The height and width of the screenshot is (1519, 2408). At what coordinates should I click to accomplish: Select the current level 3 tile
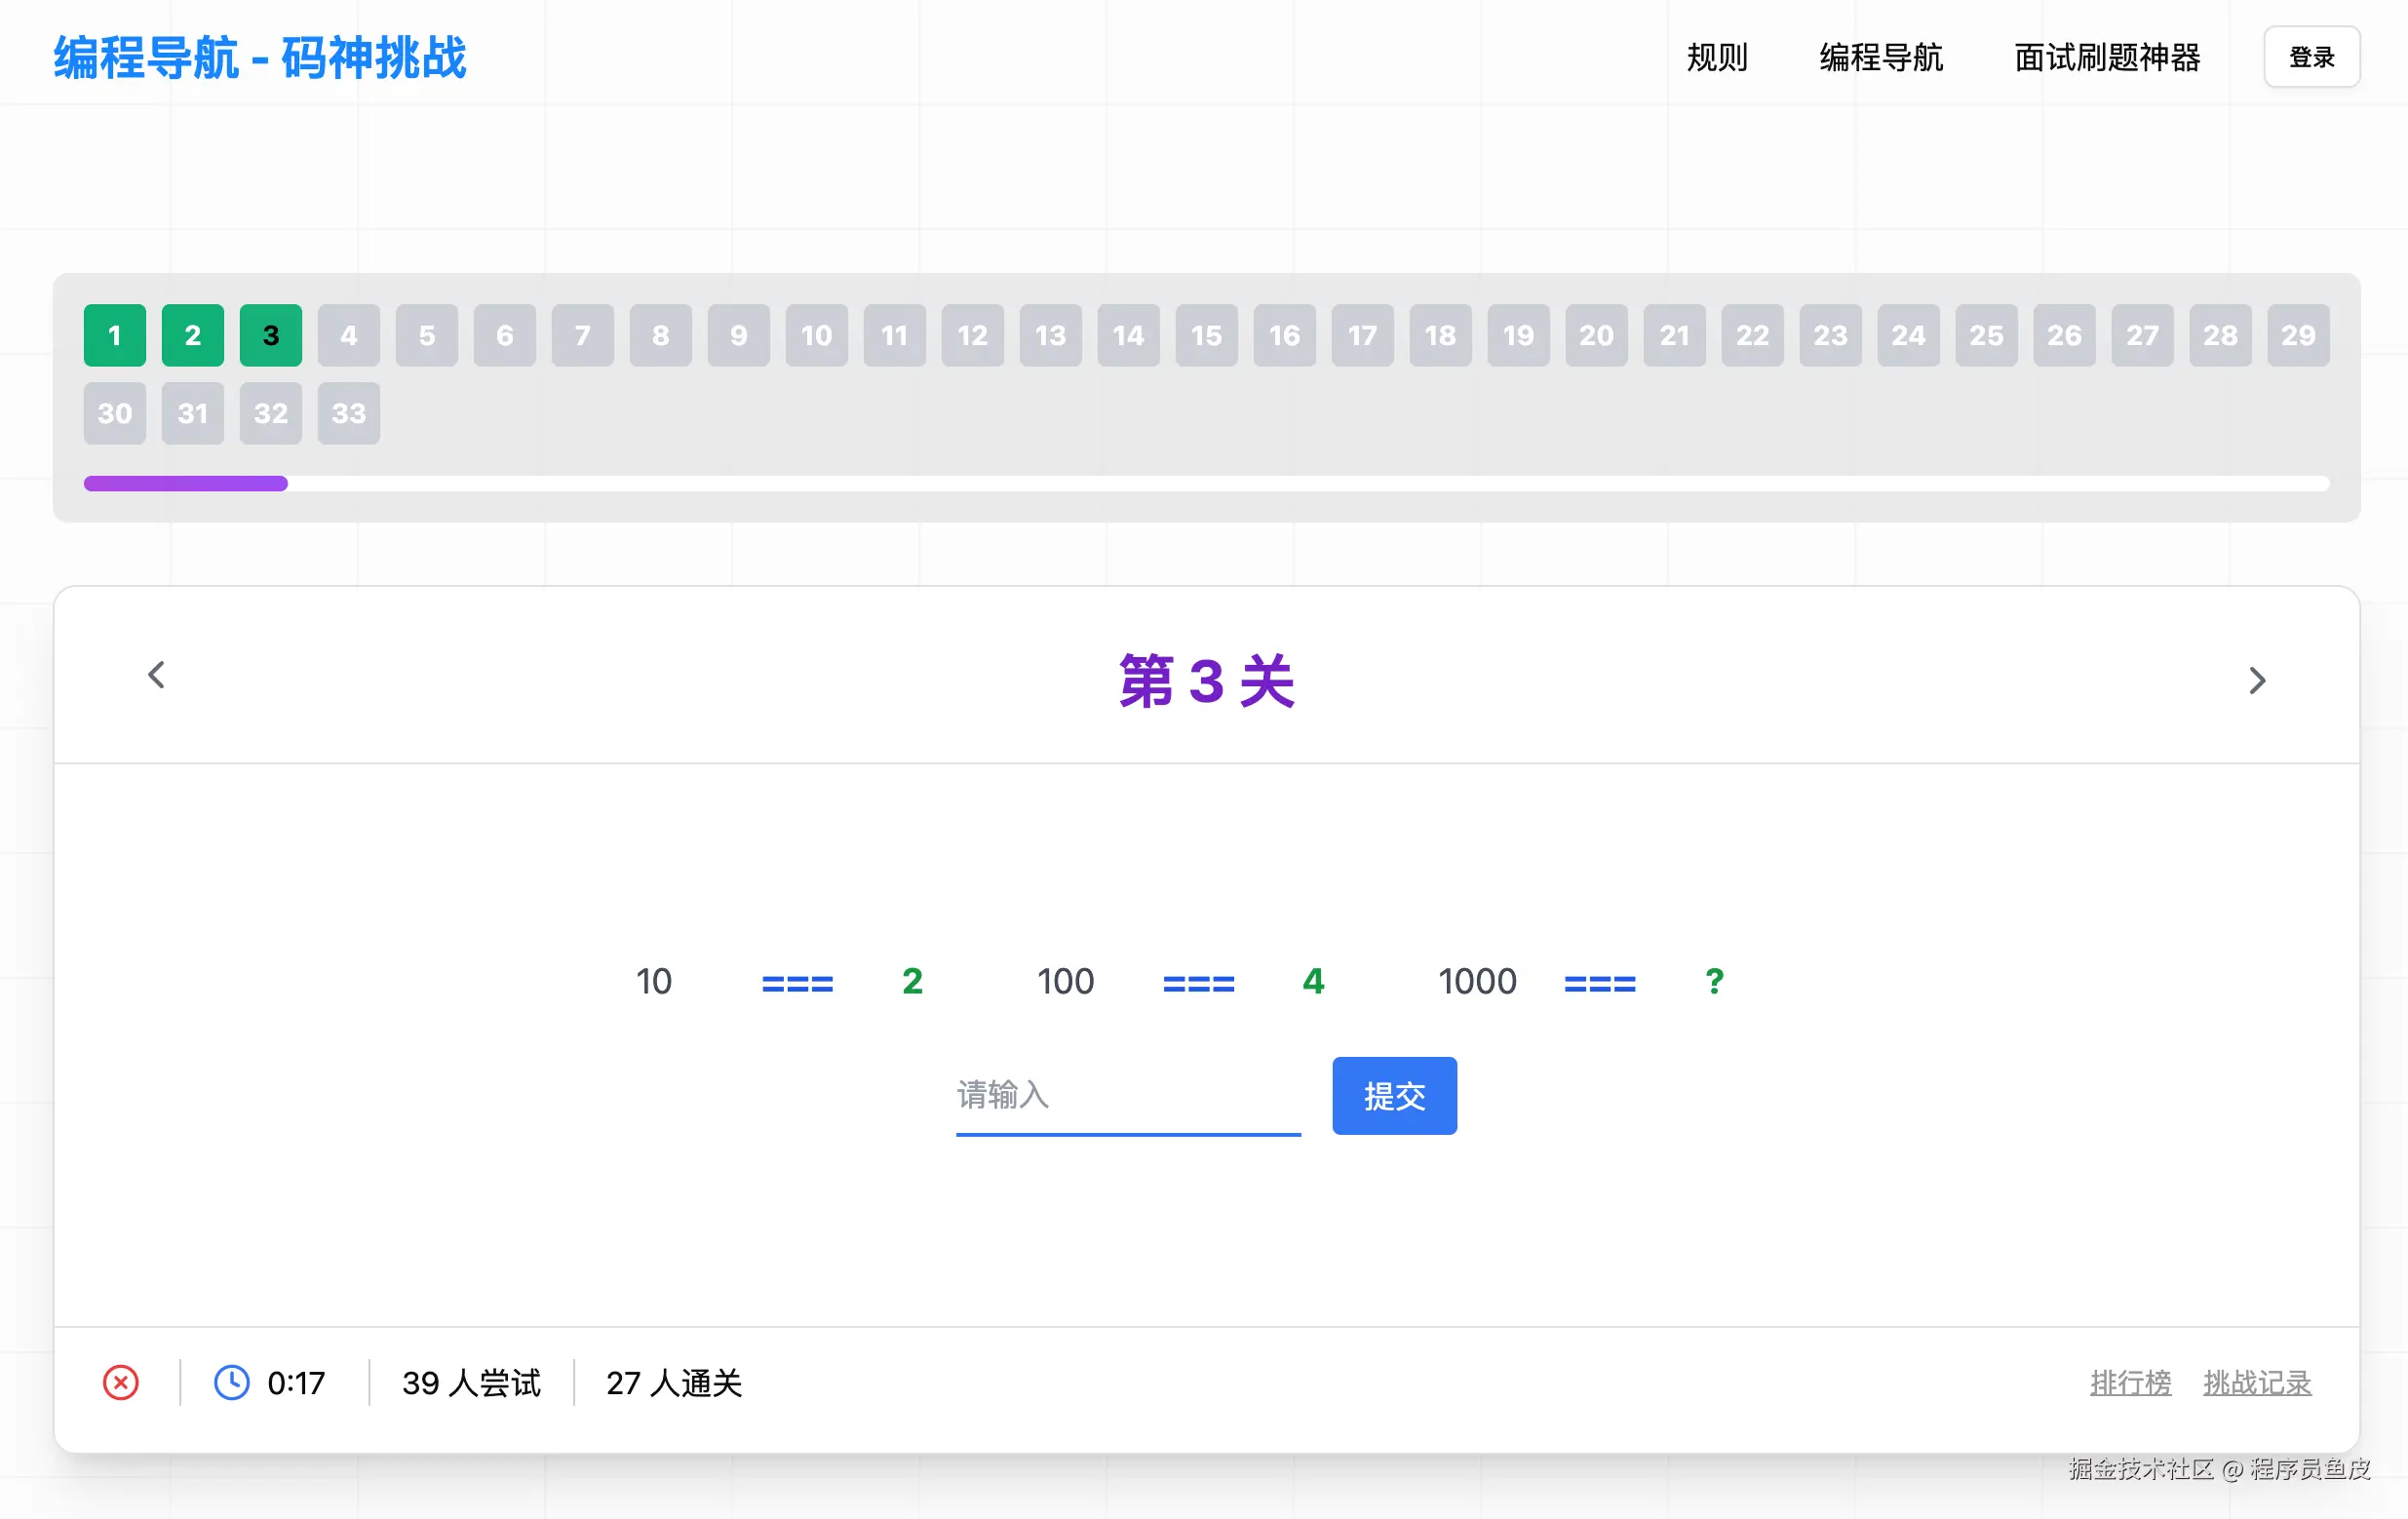271,335
